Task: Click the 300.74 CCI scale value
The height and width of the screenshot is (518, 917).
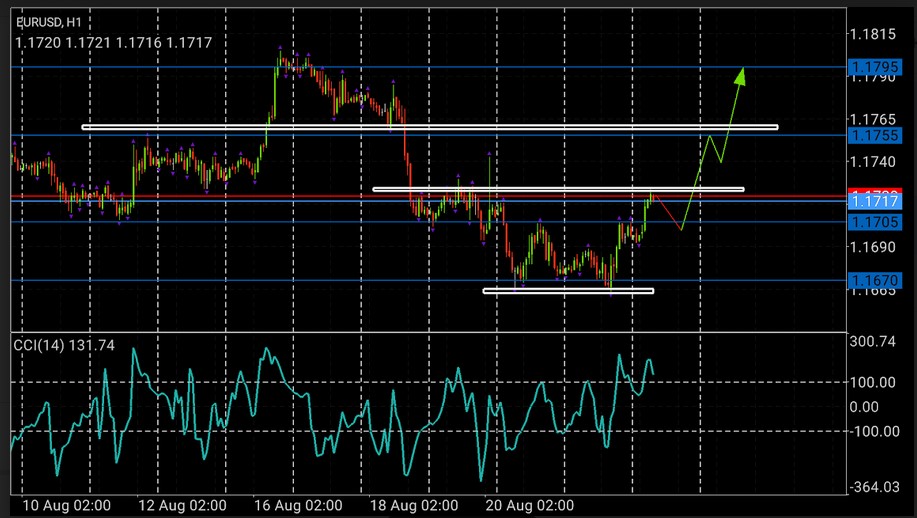Action: pos(871,342)
